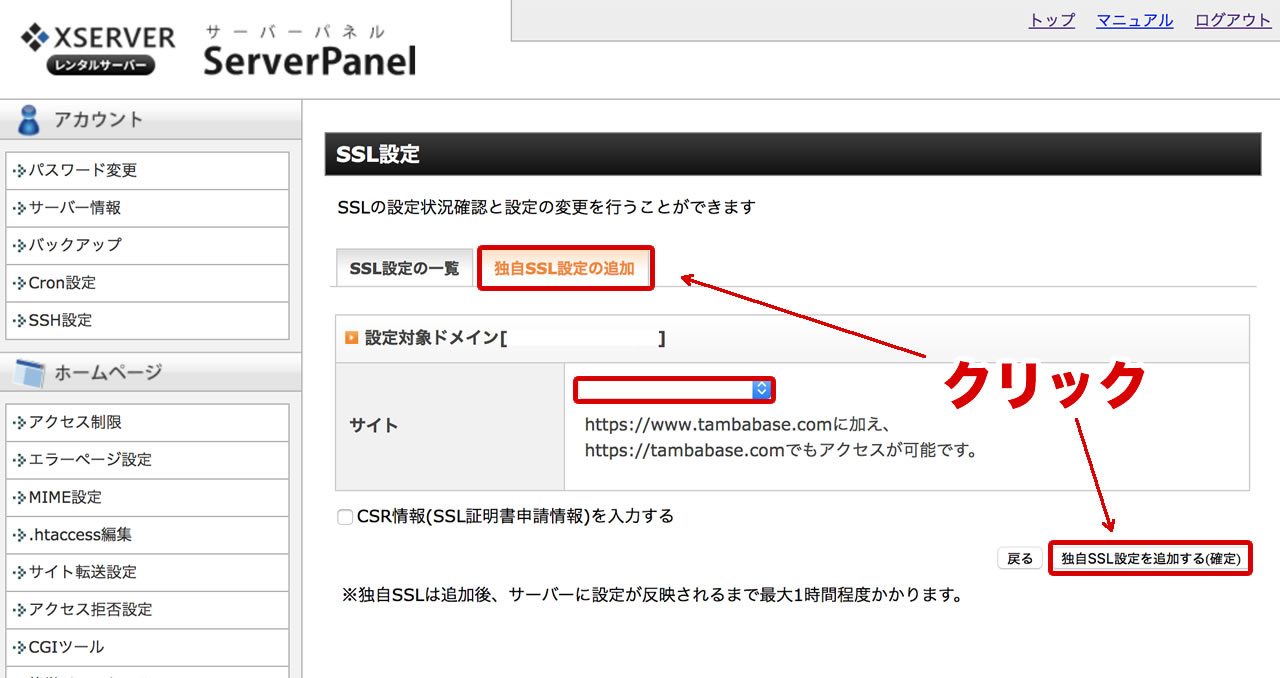Viewport: 1280px width, 678px height.
Task: Open the トップ link
Action: 1052,20
